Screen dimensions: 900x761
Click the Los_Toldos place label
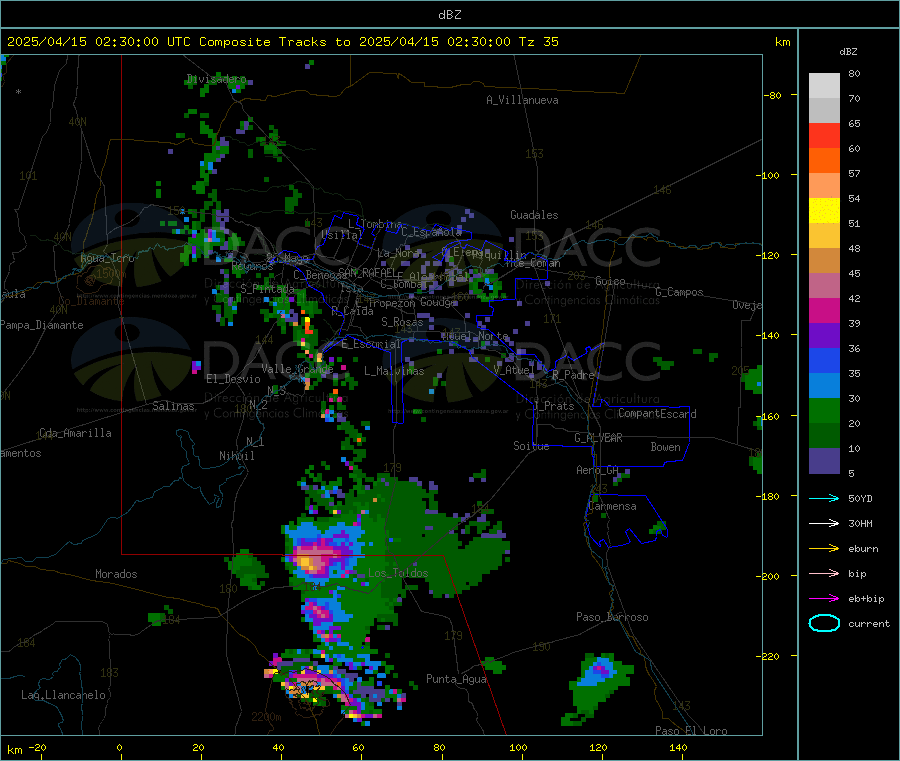(398, 573)
